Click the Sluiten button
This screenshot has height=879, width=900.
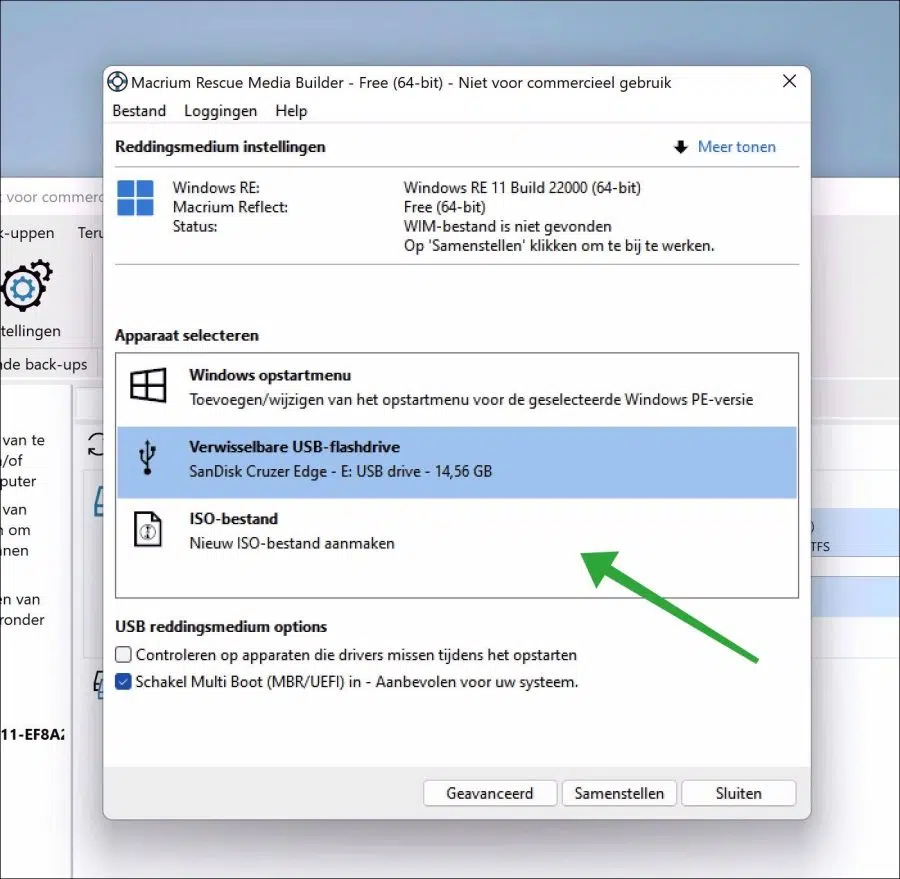(x=738, y=793)
